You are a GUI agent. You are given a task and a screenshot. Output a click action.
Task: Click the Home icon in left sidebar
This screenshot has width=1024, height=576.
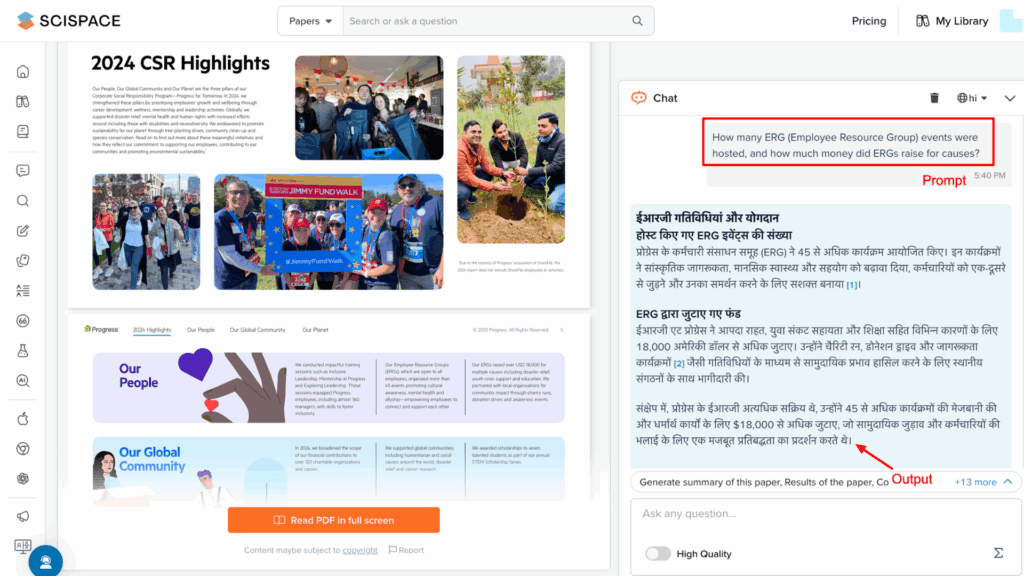pos(23,72)
